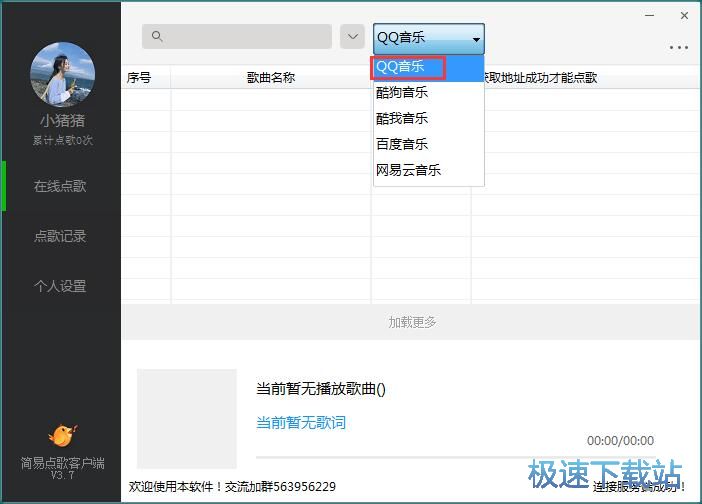
Task: Minimize the song request window
Action: pos(650,16)
